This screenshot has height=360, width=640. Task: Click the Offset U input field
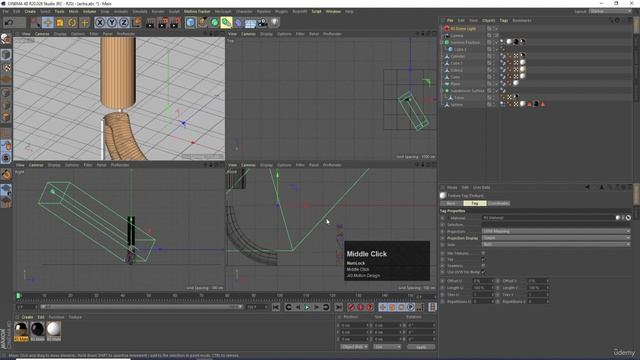pos(482,281)
